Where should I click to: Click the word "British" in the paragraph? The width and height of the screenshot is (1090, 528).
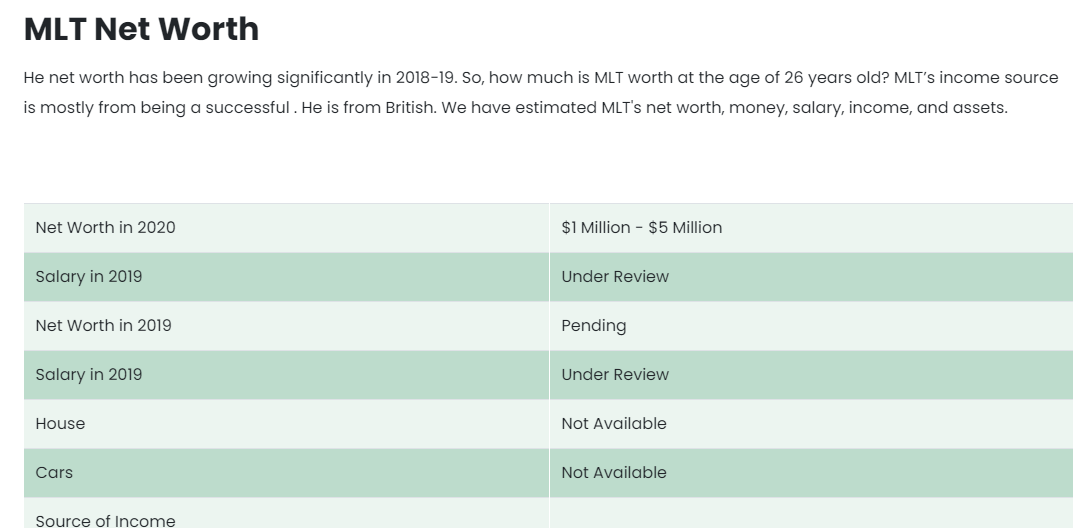pos(409,108)
